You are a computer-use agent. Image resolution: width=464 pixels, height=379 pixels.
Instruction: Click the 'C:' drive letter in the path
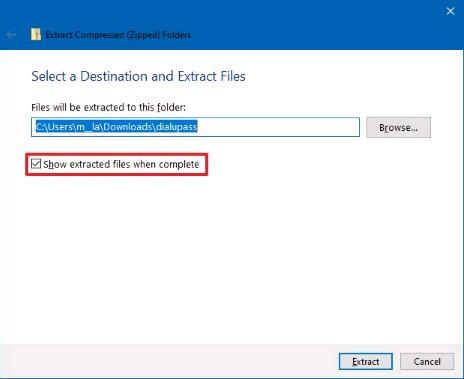(x=40, y=127)
